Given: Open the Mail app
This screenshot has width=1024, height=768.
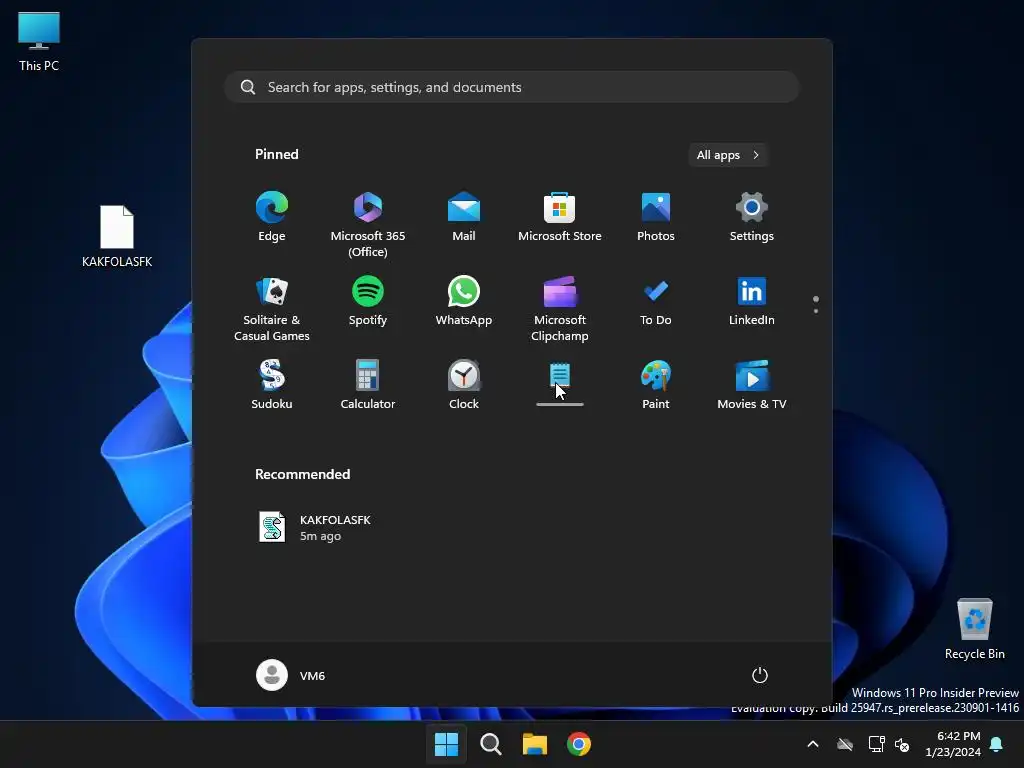Looking at the screenshot, I should pos(464,217).
